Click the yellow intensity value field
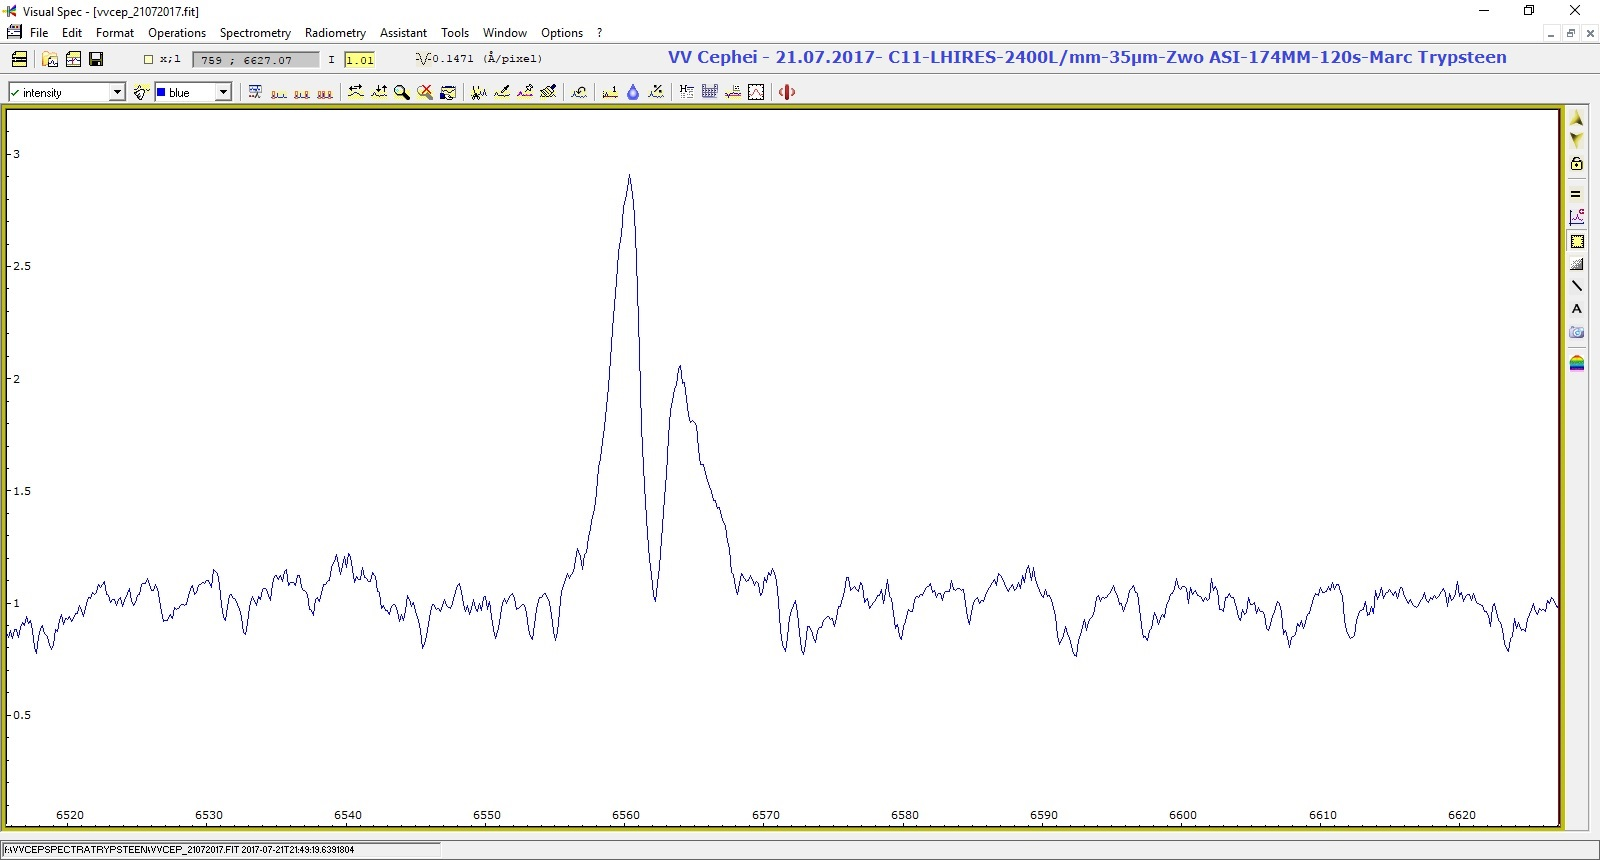This screenshot has width=1600, height=860. point(359,60)
